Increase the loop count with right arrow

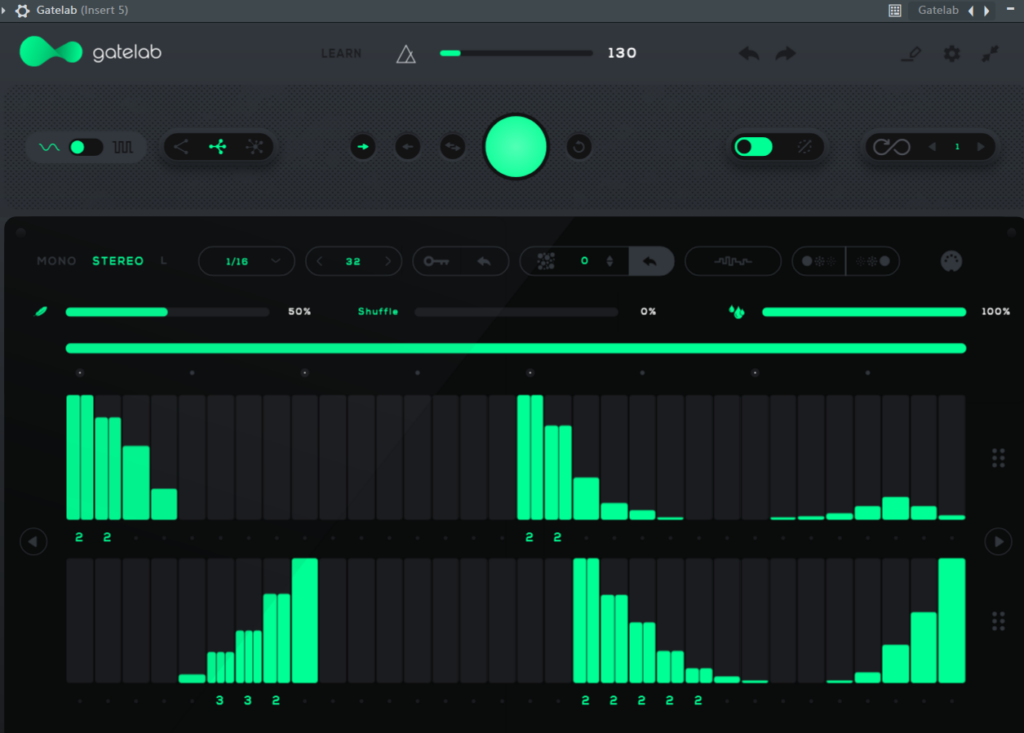[980, 147]
